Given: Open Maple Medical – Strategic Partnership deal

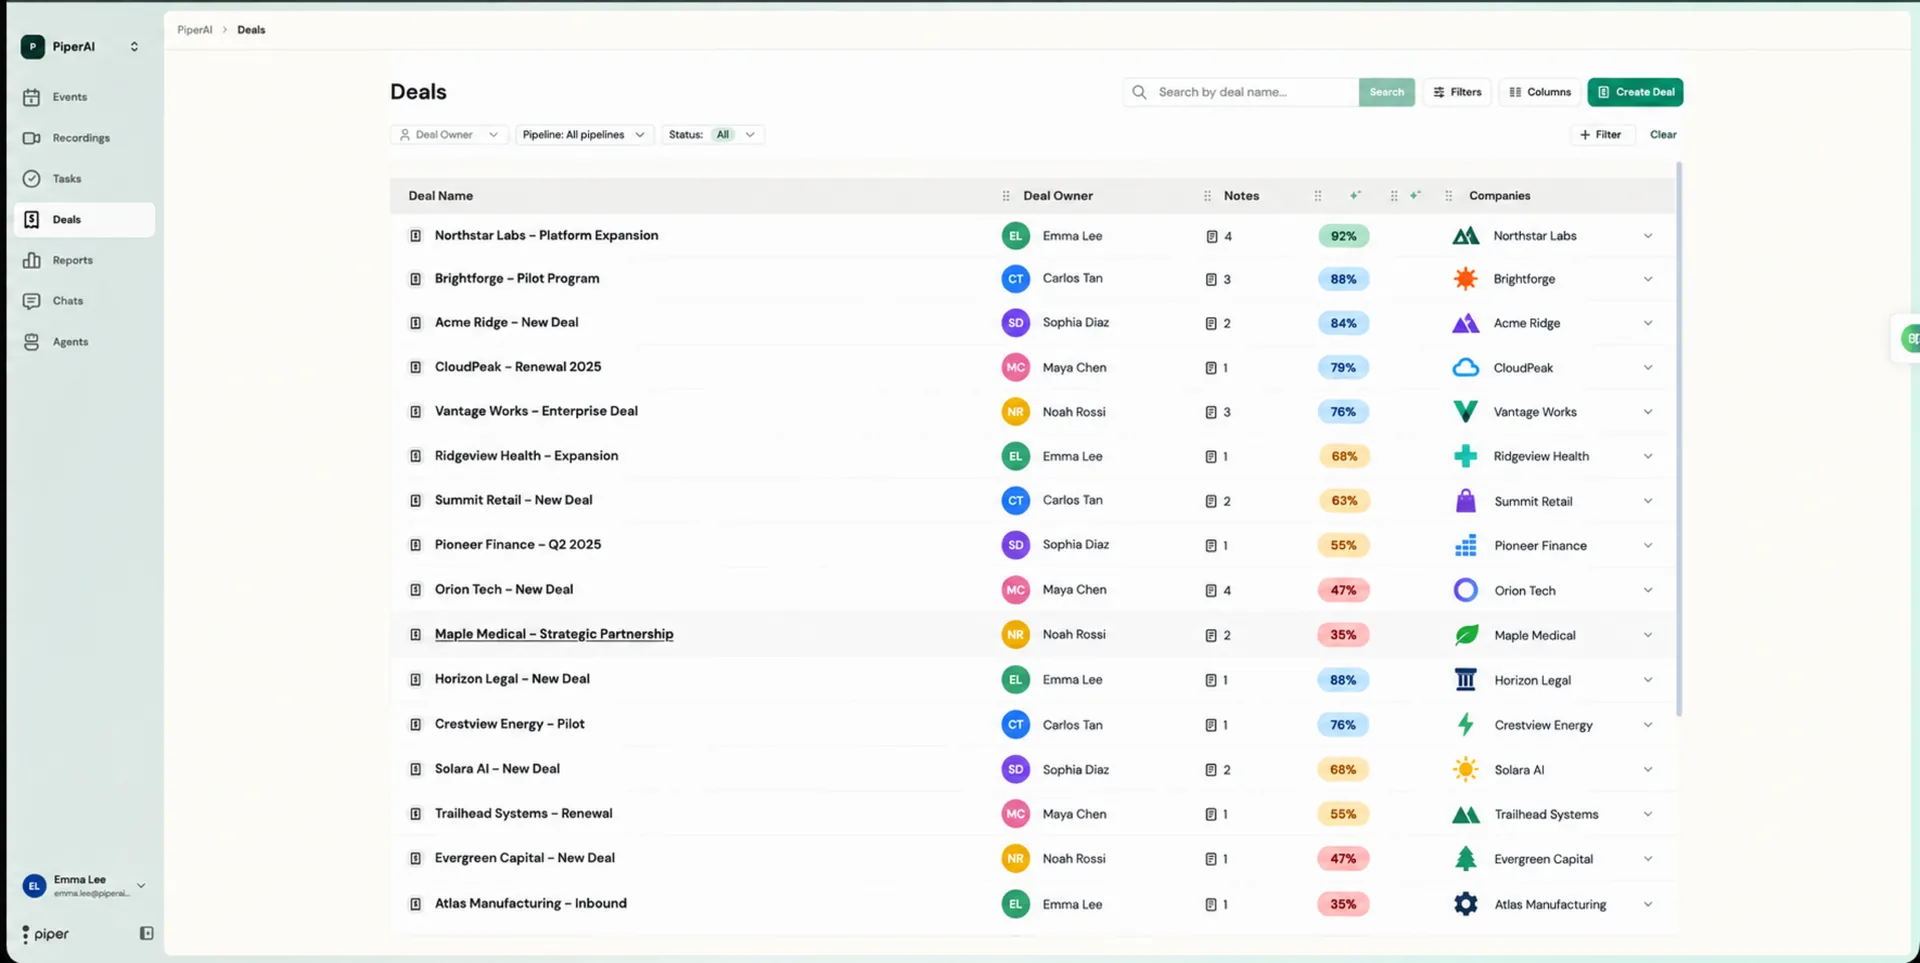Looking at the screenshot, I should click(x=554, y=634).
